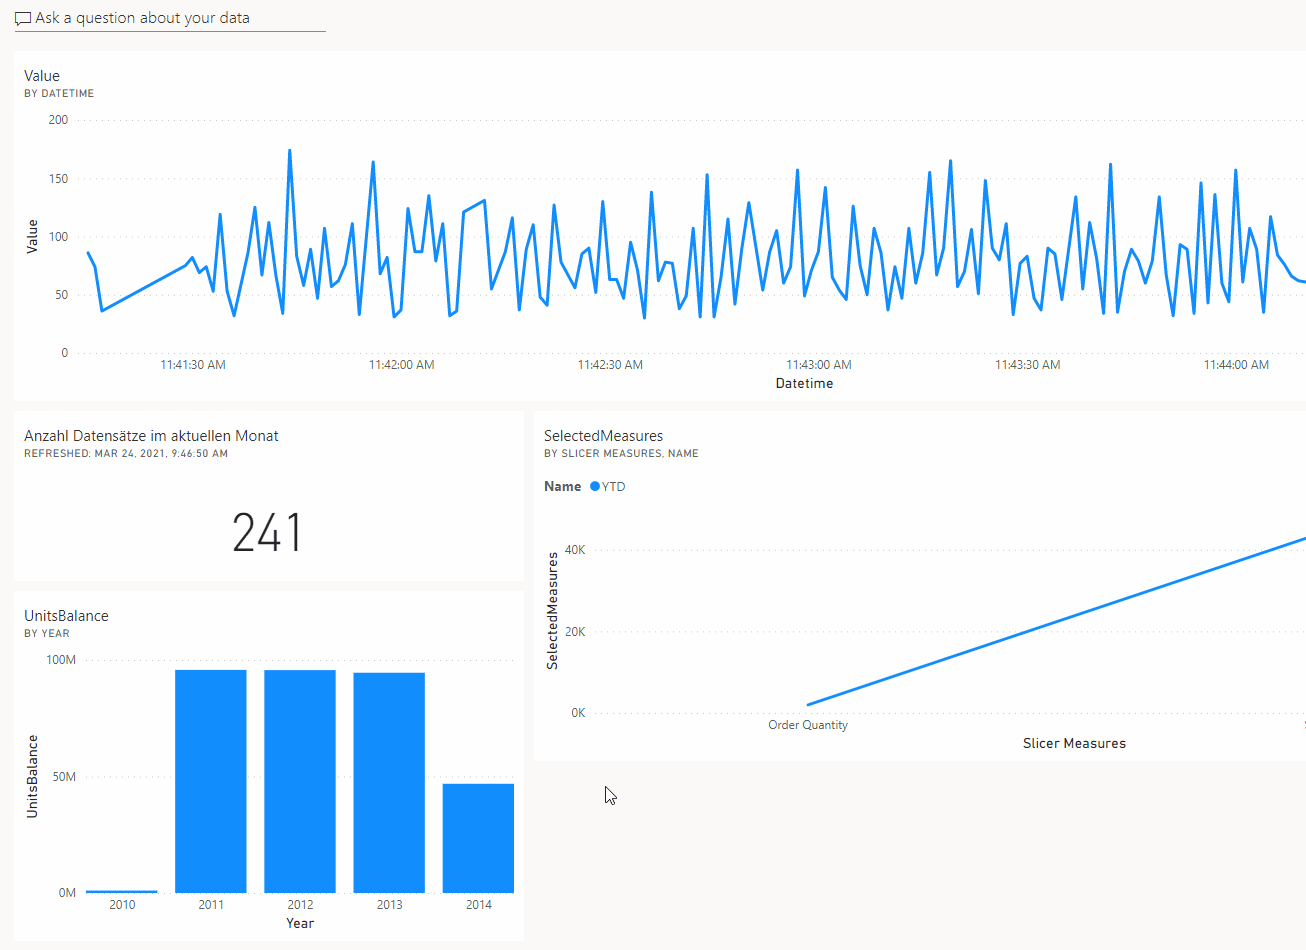
Task: Click the 'Year' x-axis title
Action: 300,923
